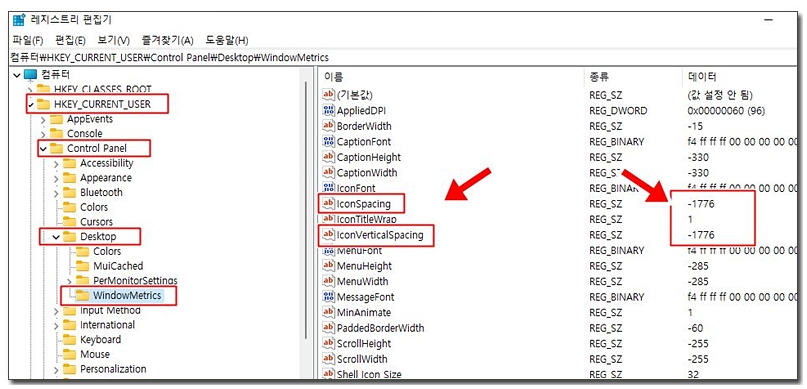Open the 파일(F) menu
807x389 pixels.
(x=28, y=40)
